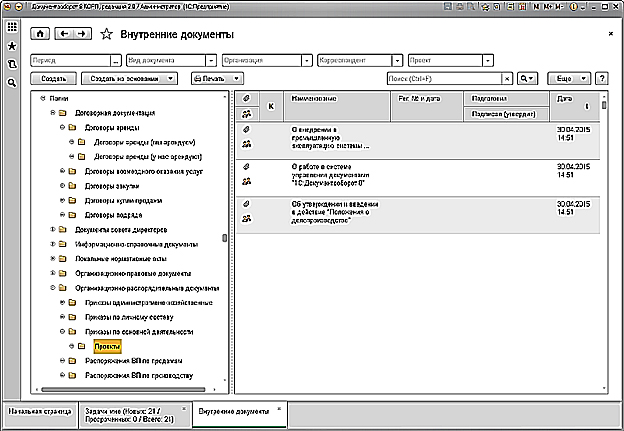This screenshot has width=624, height=431.
Task: Open search via sidebar magnifier icon
Action: click(11, 82)
